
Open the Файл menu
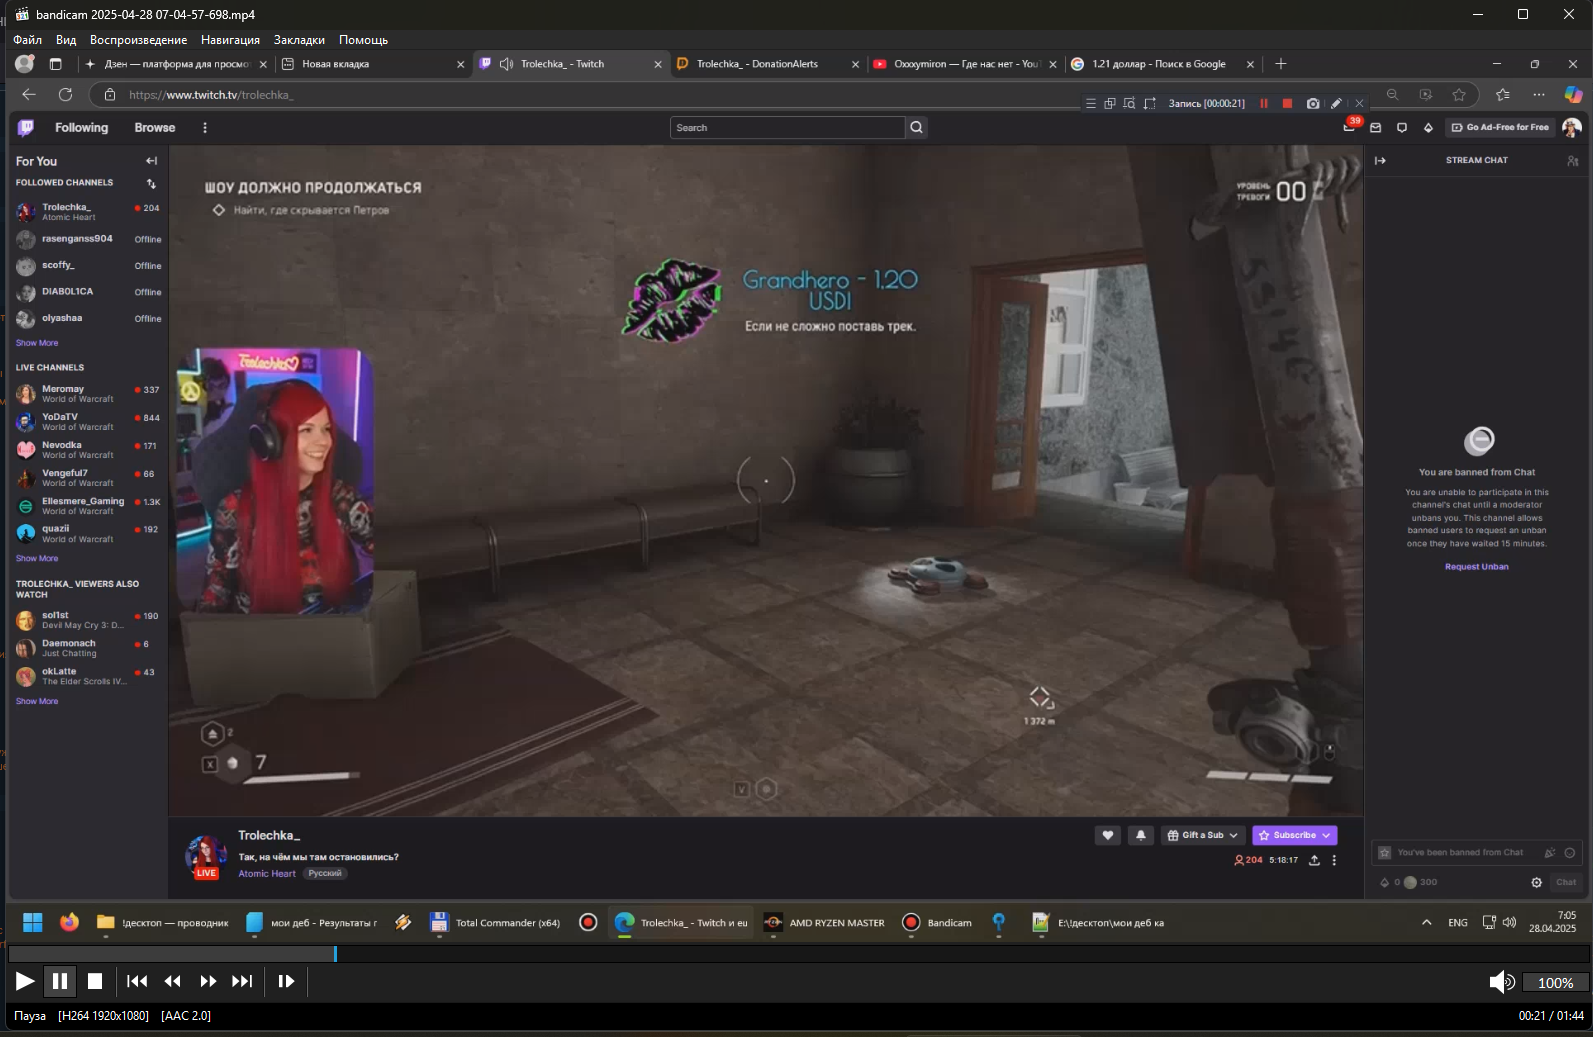point(28,40)
